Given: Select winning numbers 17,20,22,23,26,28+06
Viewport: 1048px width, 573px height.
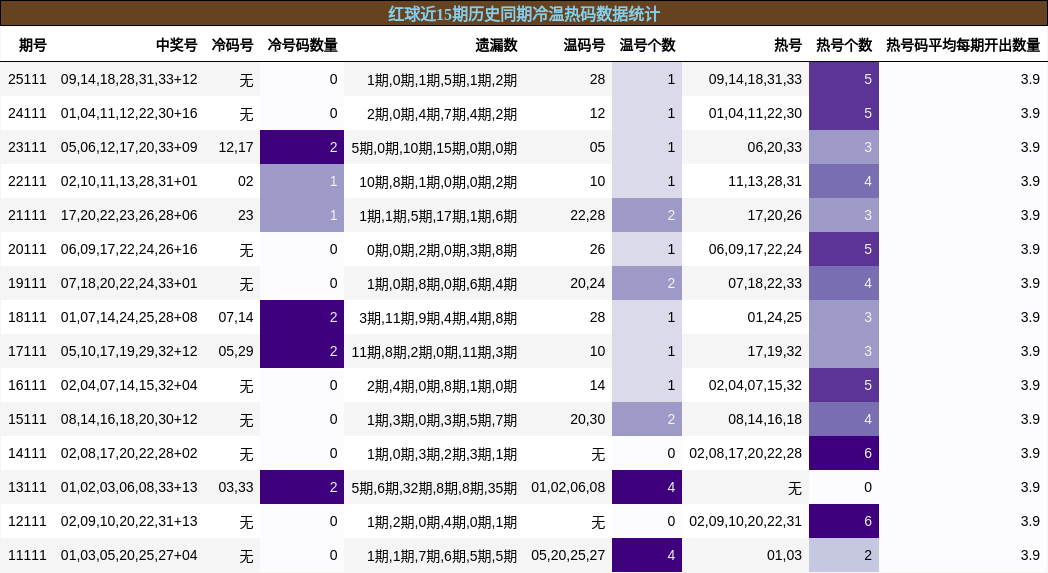Looking at the screenshot, I should point(129,215).
